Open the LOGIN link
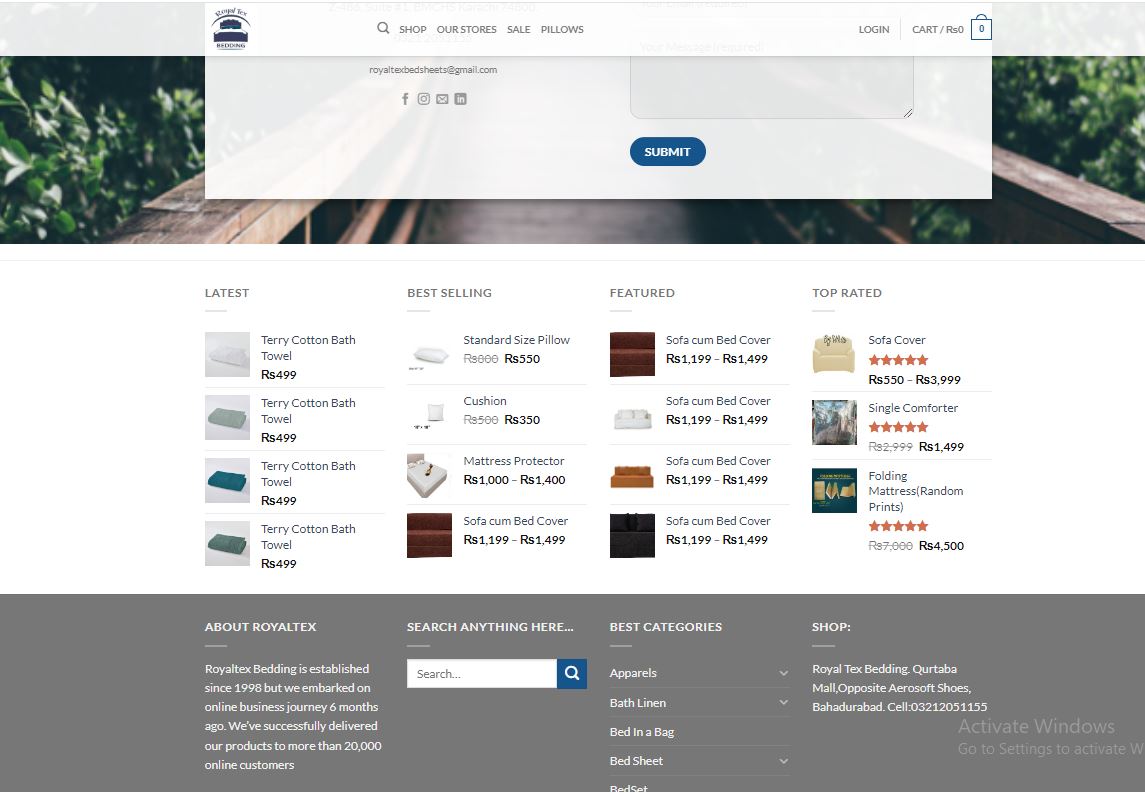 point(874,29)
